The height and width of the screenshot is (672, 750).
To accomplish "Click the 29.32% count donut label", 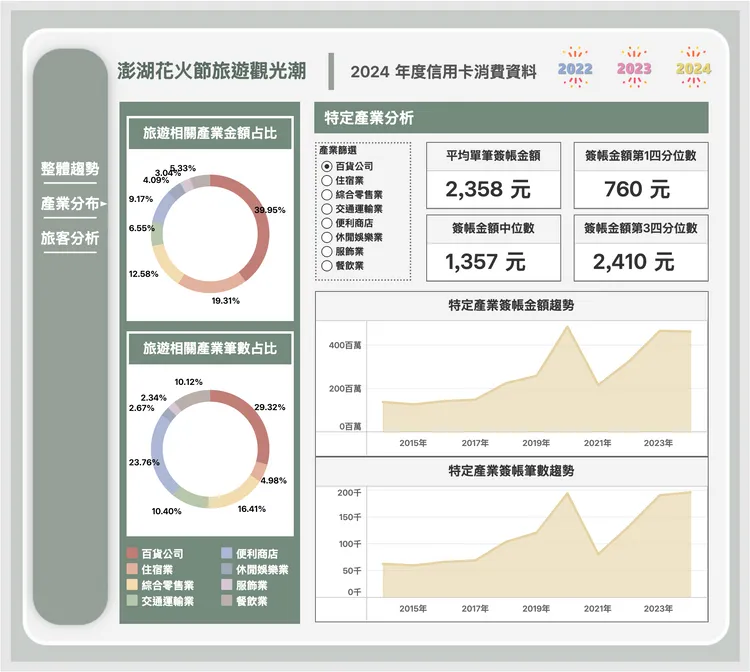I will [270, 407].
